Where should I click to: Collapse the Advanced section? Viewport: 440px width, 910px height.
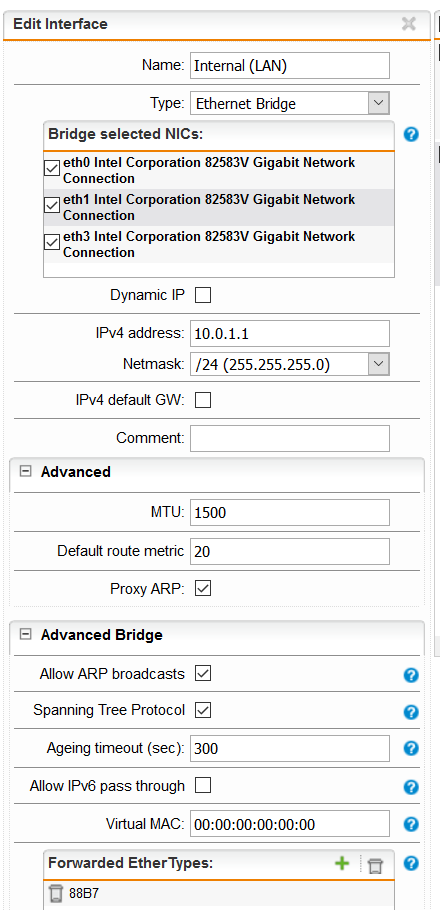pos(25,472)
